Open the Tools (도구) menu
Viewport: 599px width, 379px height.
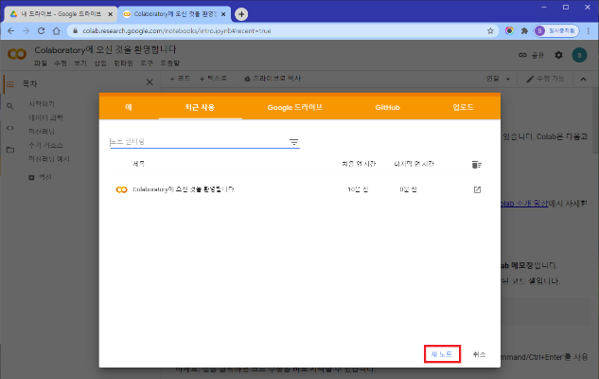147,63
